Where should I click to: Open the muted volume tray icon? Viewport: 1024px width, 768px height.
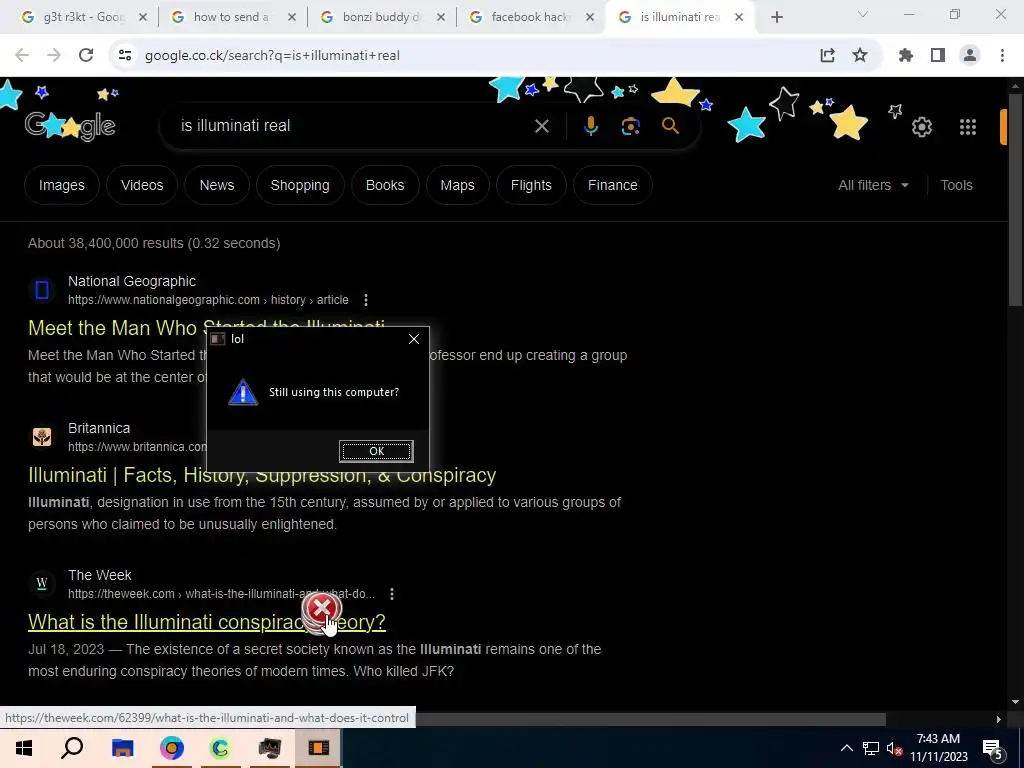click(x=894, y=748)
